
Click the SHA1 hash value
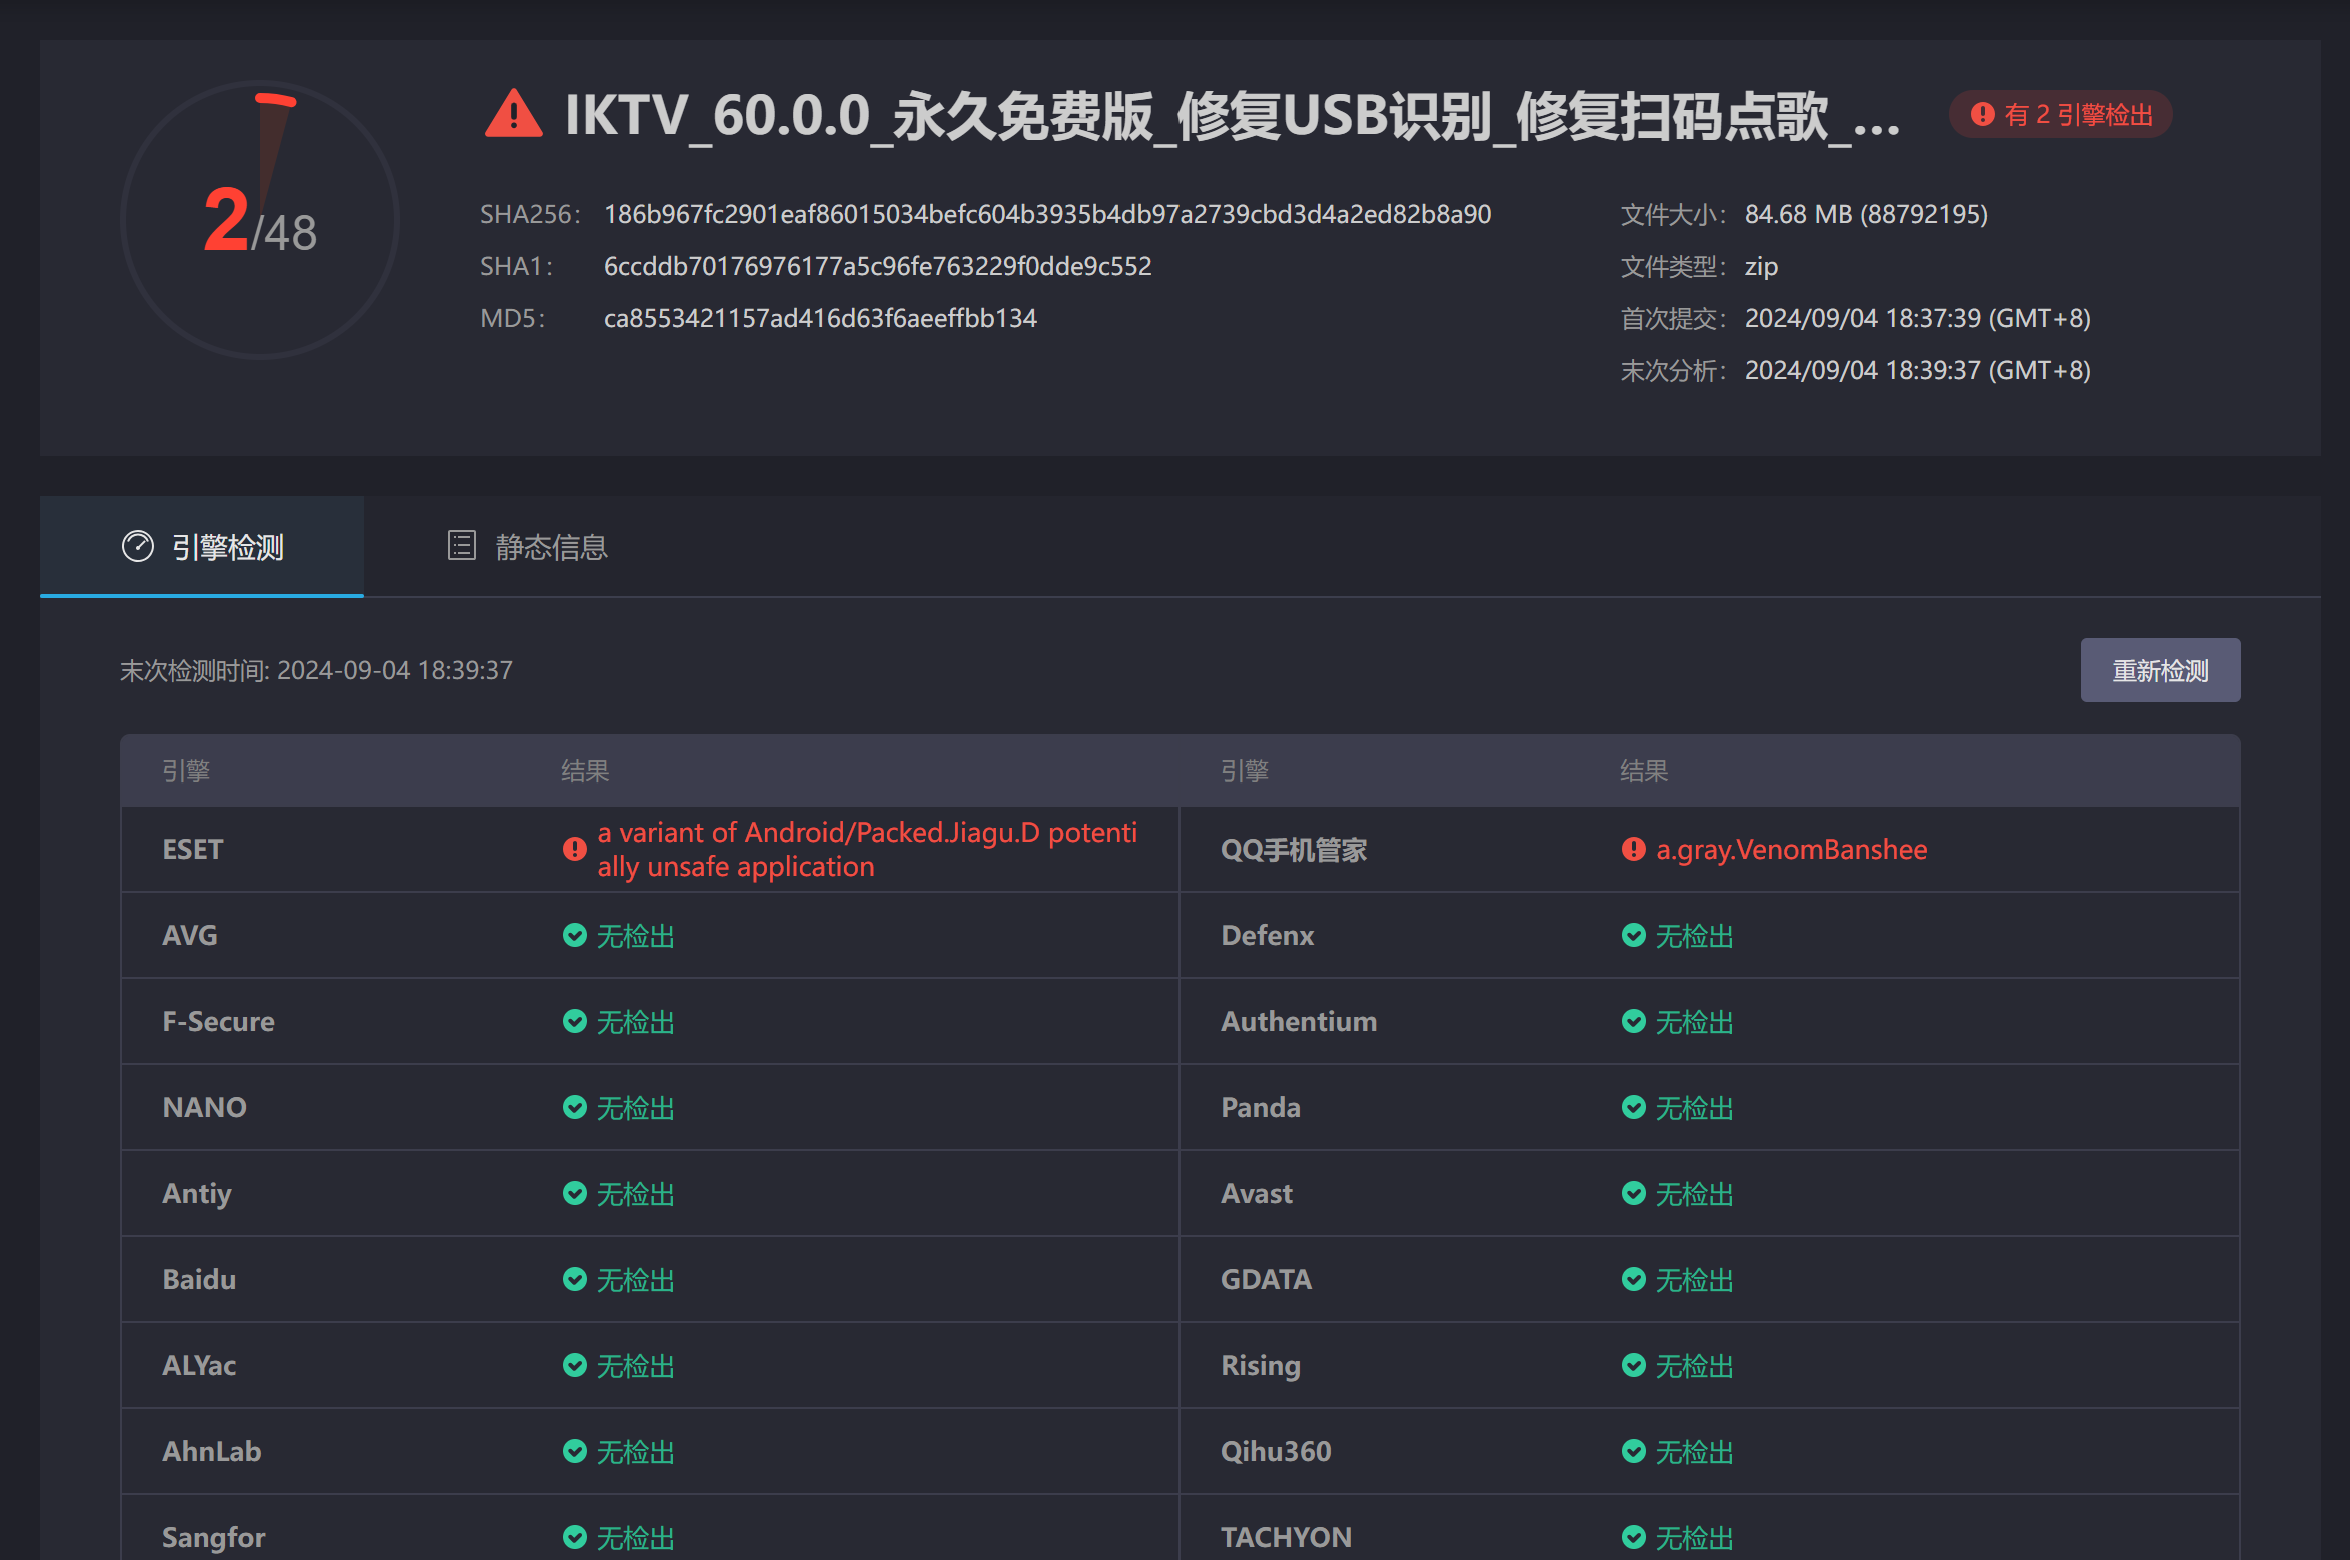[x=877, y=266]
